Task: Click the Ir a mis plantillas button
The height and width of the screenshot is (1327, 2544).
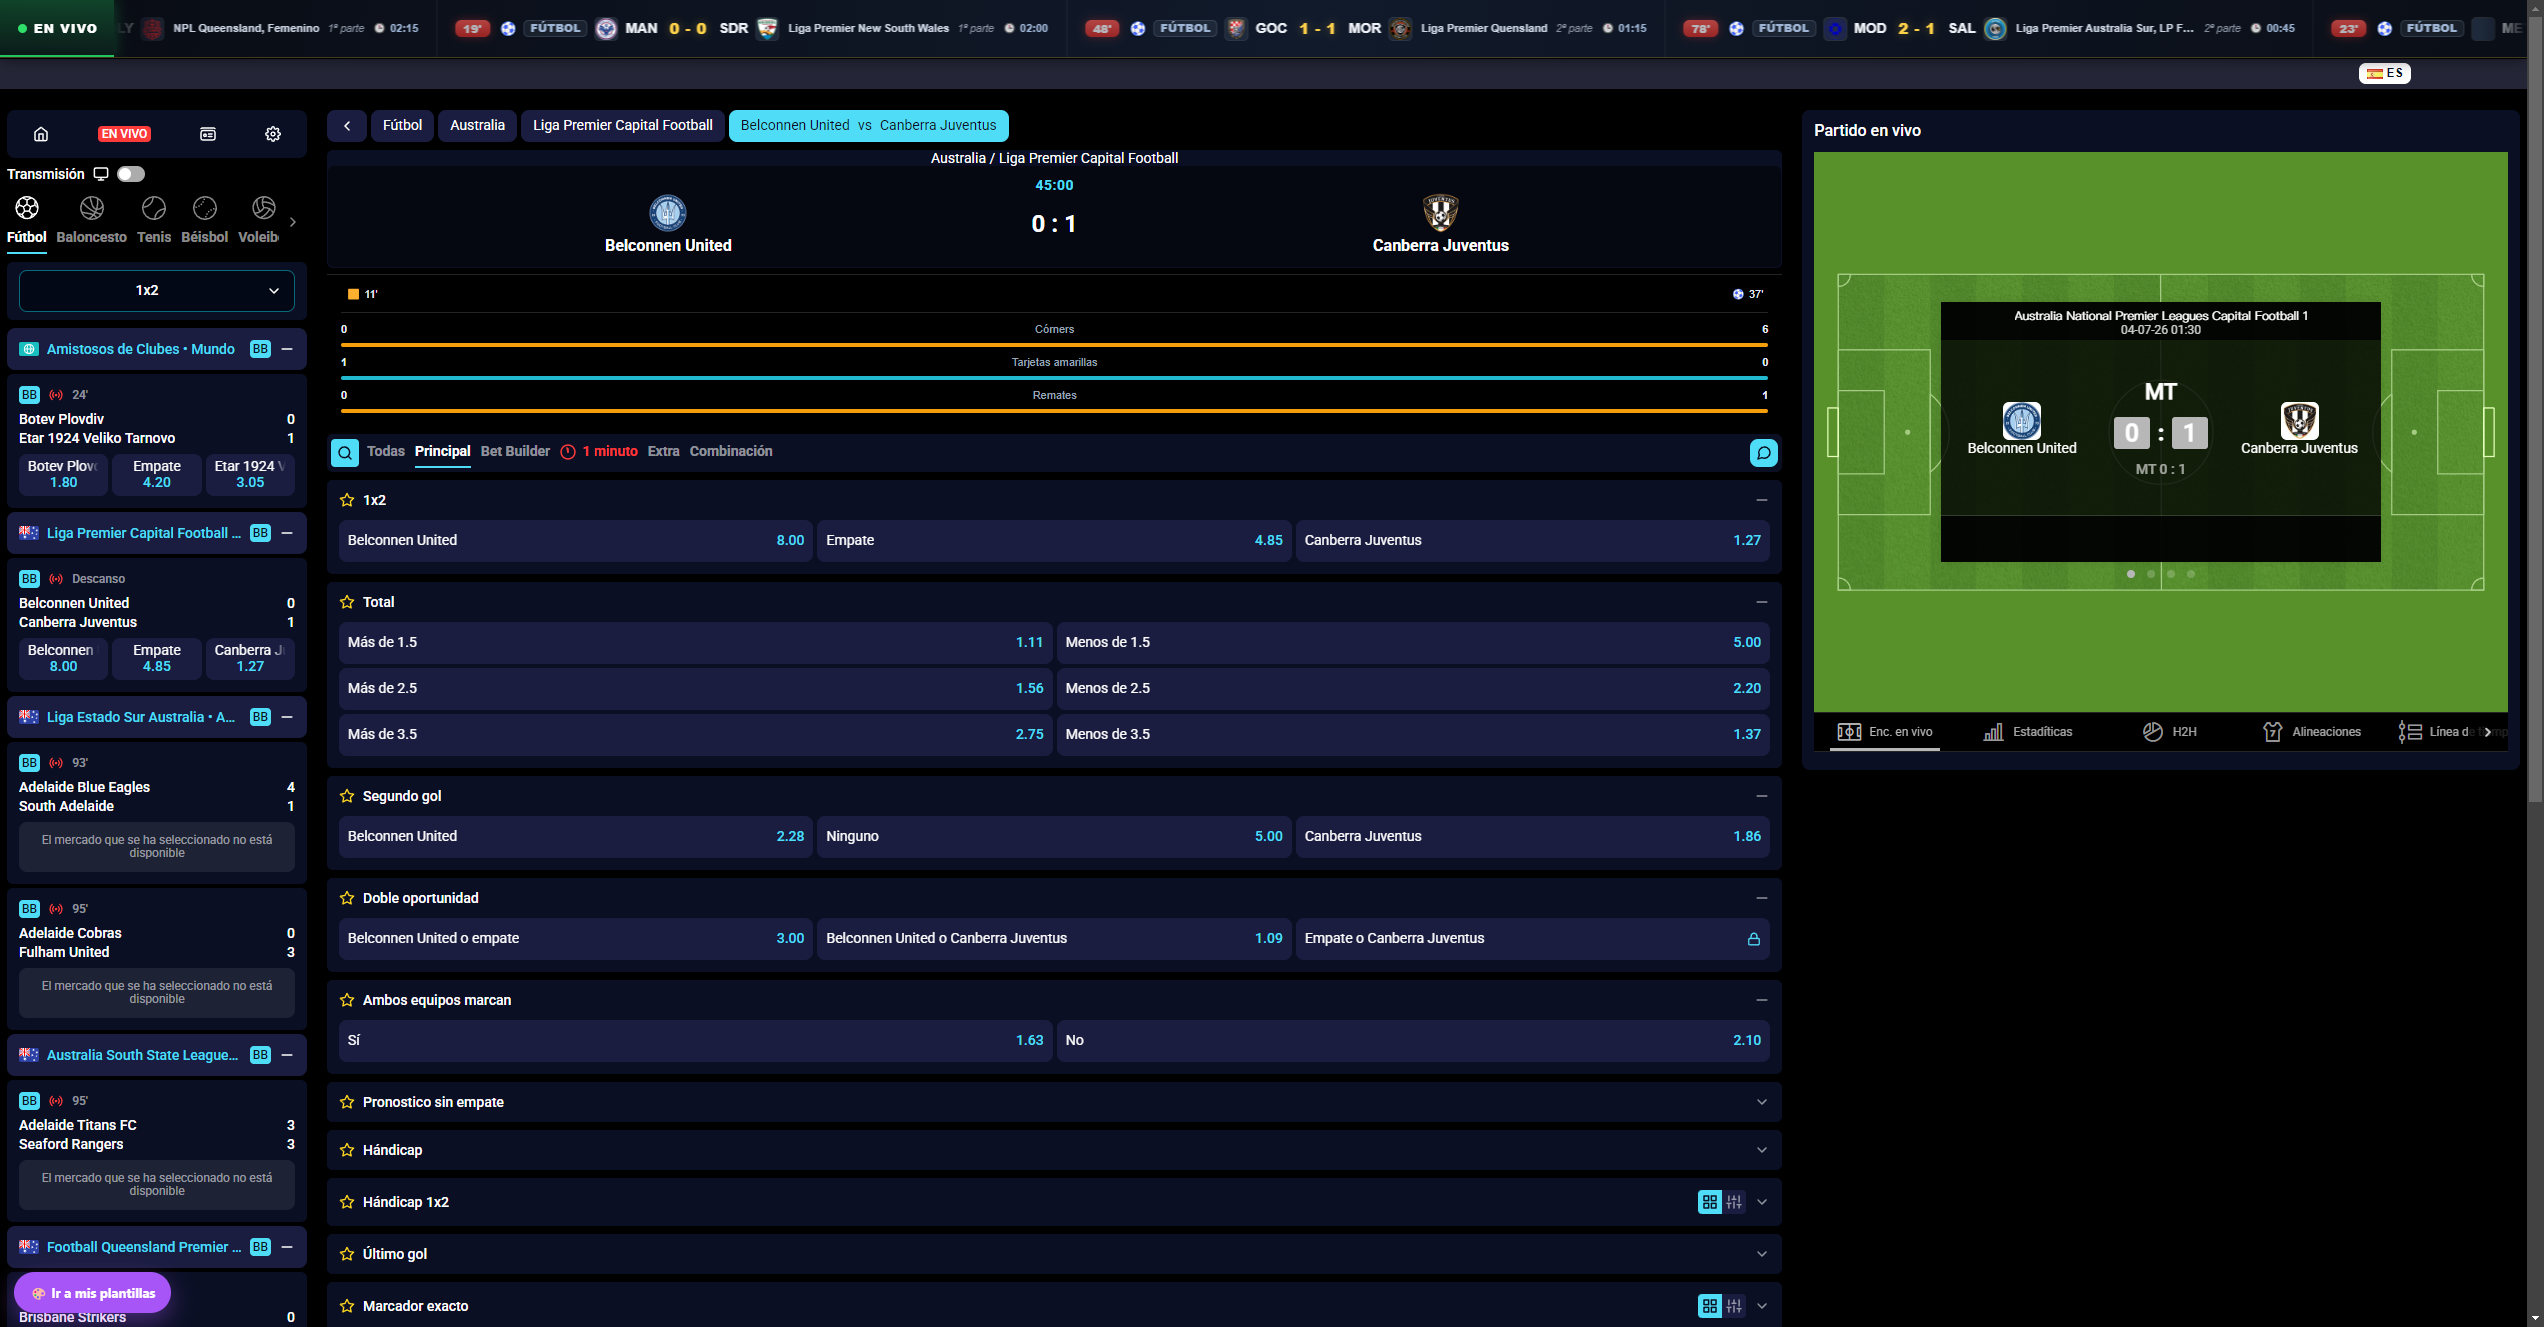Action: [x=93, y=1293]
